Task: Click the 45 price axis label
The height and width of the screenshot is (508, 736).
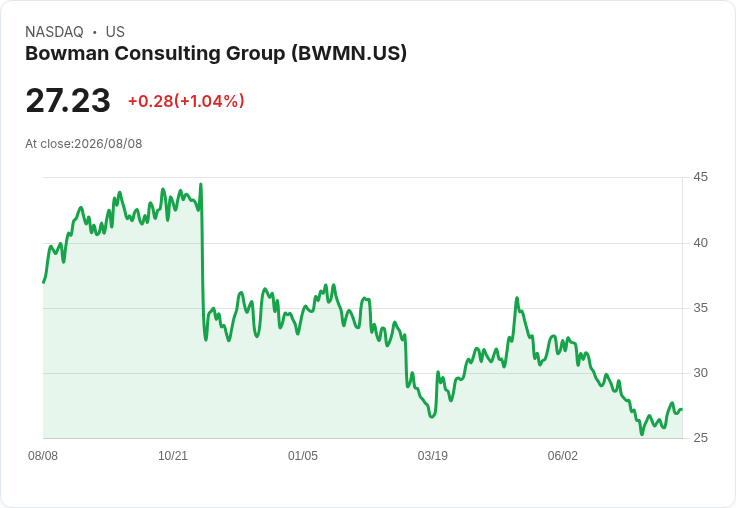Action: point(700,177)
